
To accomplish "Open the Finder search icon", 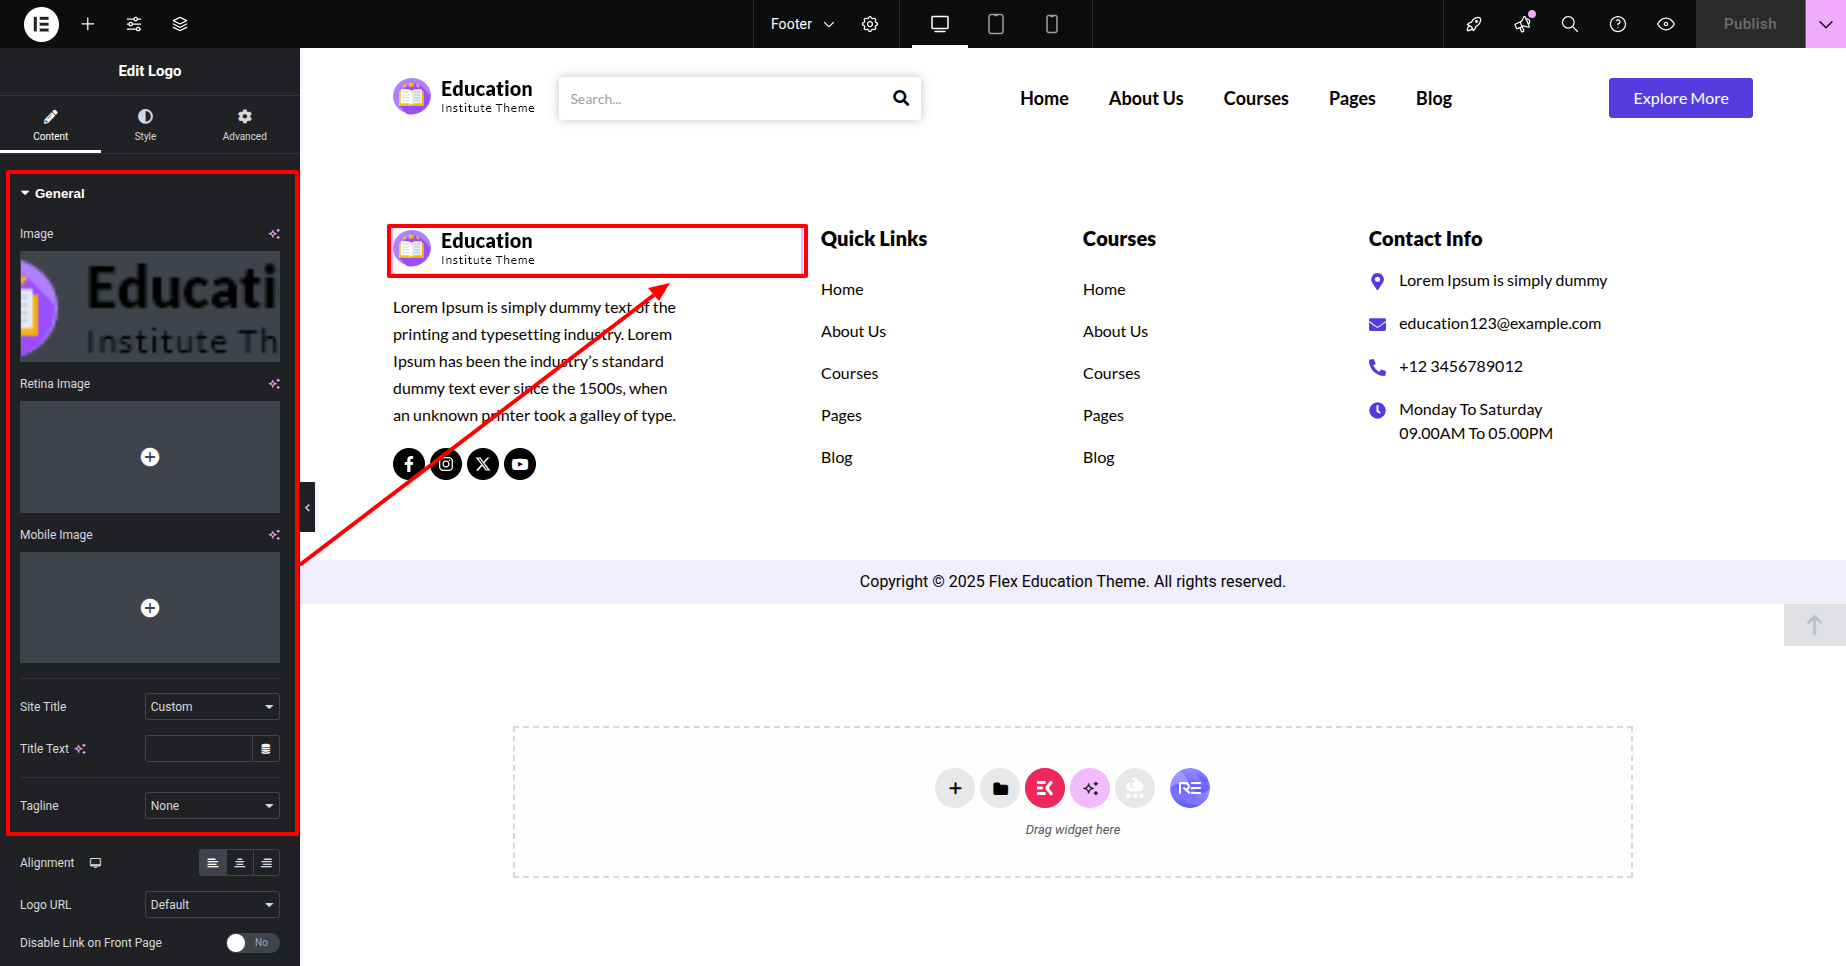I will pos(1570,24).
